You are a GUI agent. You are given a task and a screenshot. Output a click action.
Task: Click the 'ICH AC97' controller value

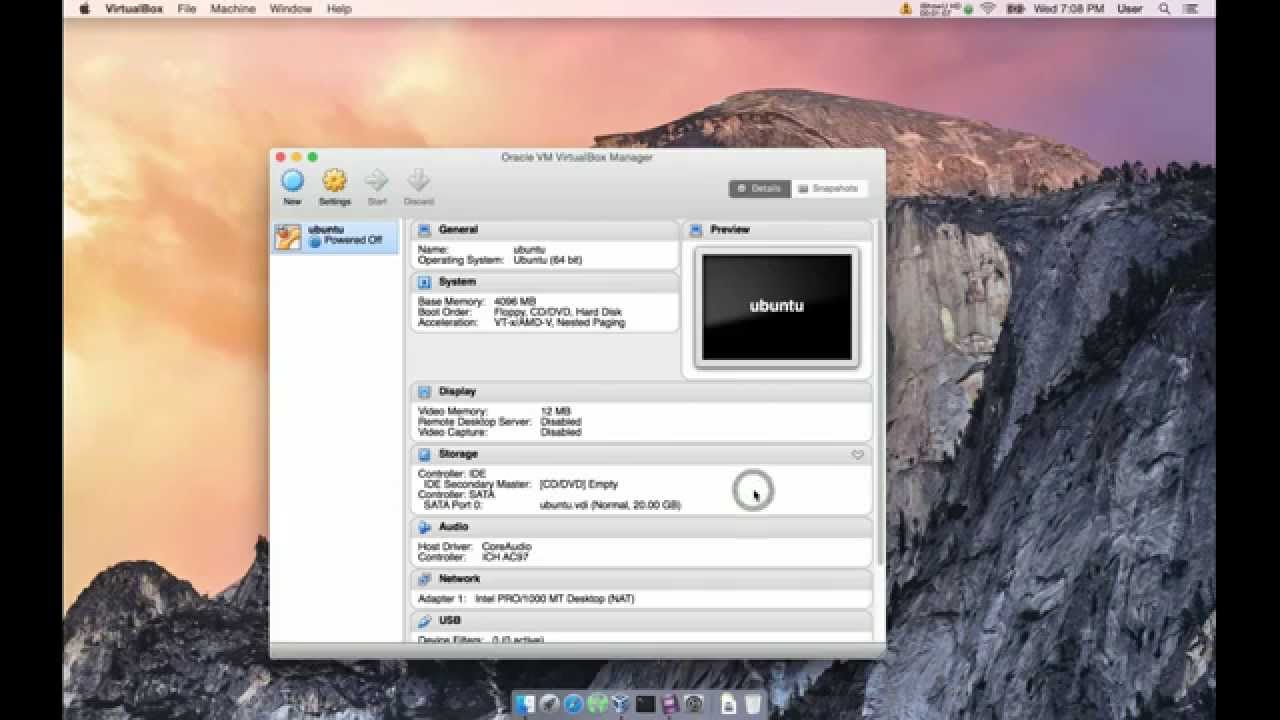pos(505,557)
